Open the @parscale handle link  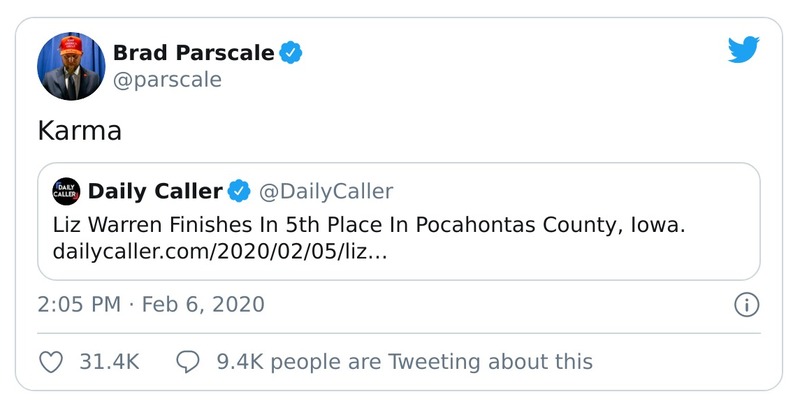click(168, 79)
